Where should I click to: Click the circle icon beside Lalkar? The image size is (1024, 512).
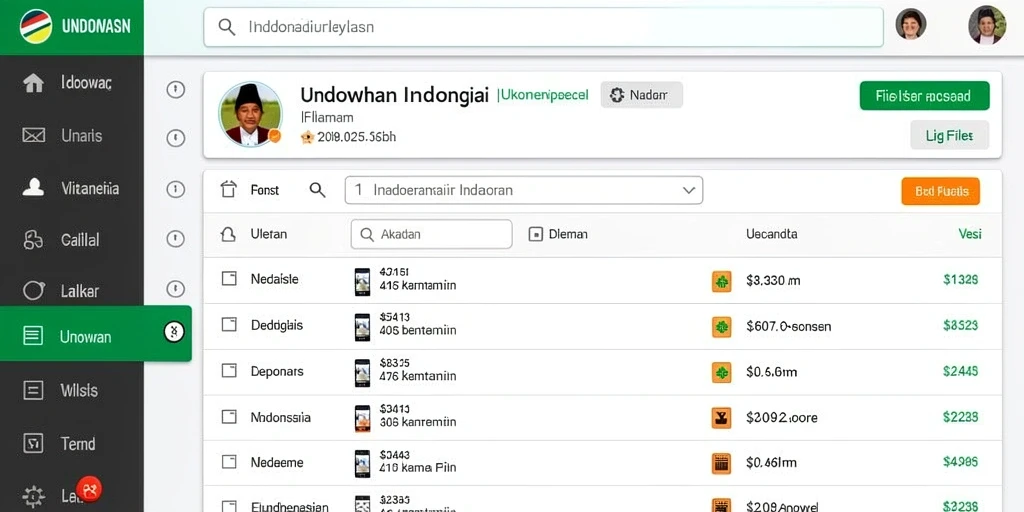coord(33,290)
